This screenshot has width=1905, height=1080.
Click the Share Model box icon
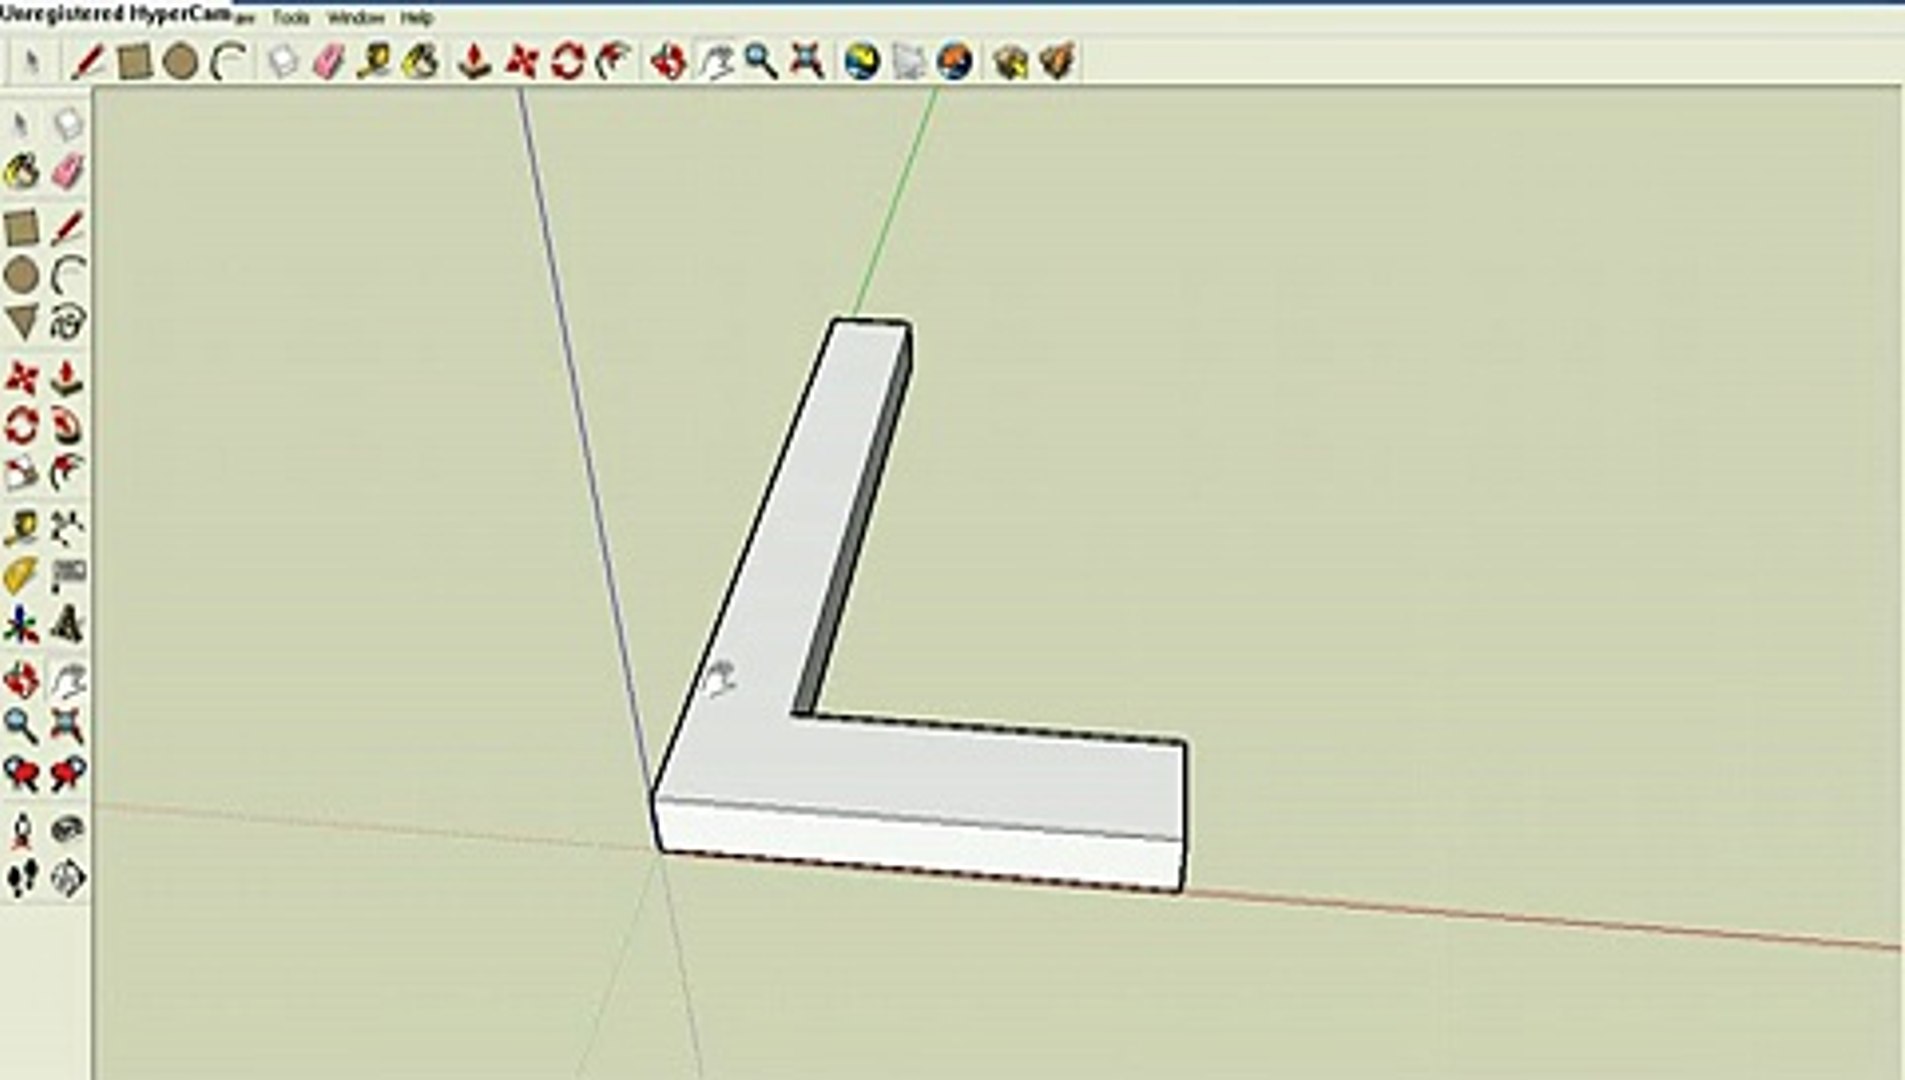tap(1057, 62)
